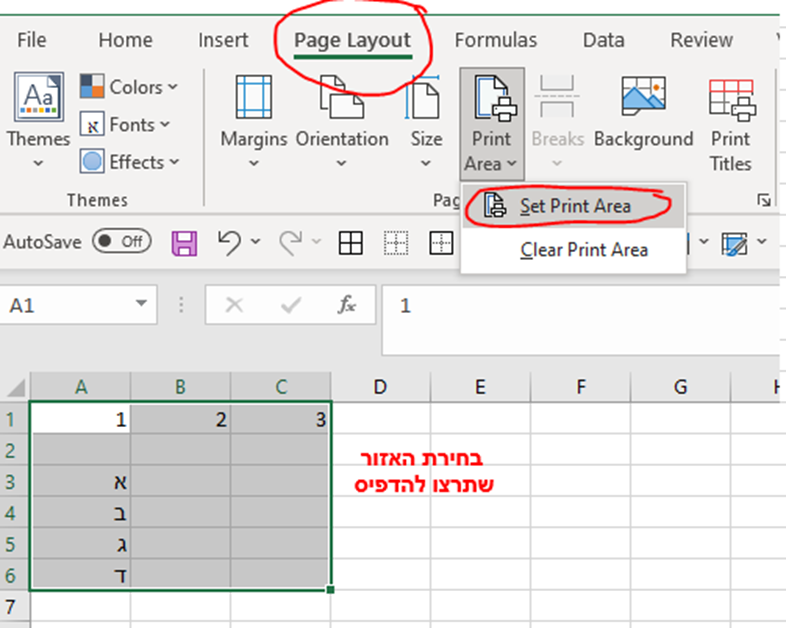Screen dimensions: 786x628
Task: Switch to the Review tab
Action: click(701, 40)
